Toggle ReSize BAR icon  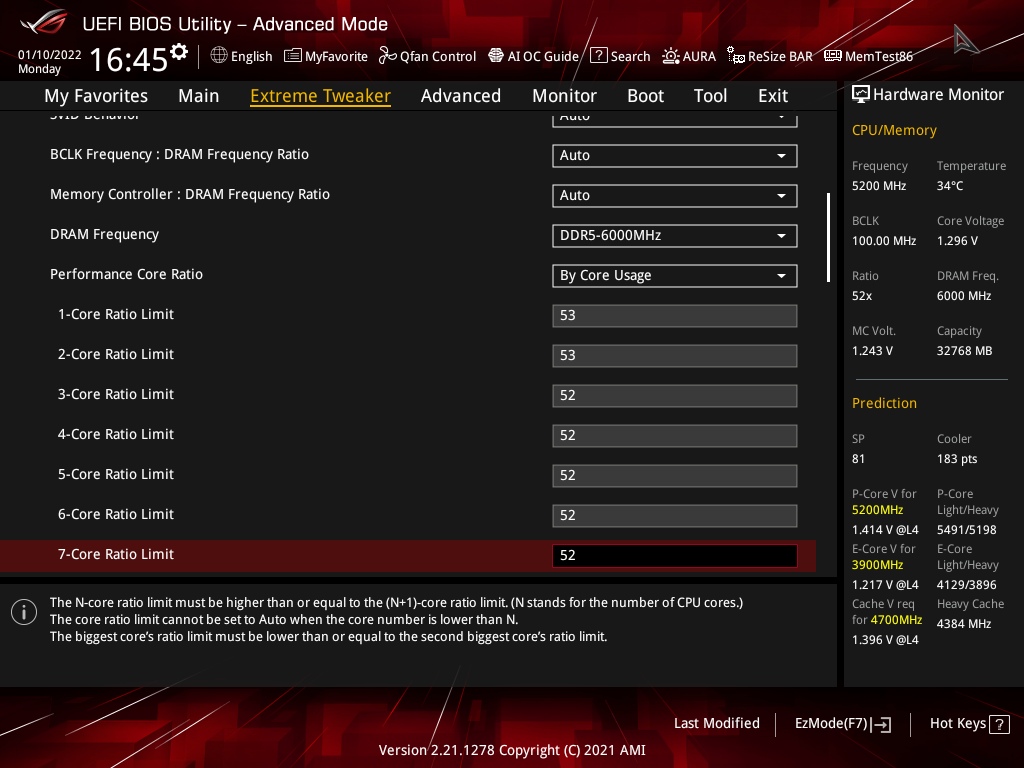tap(736, 56)
